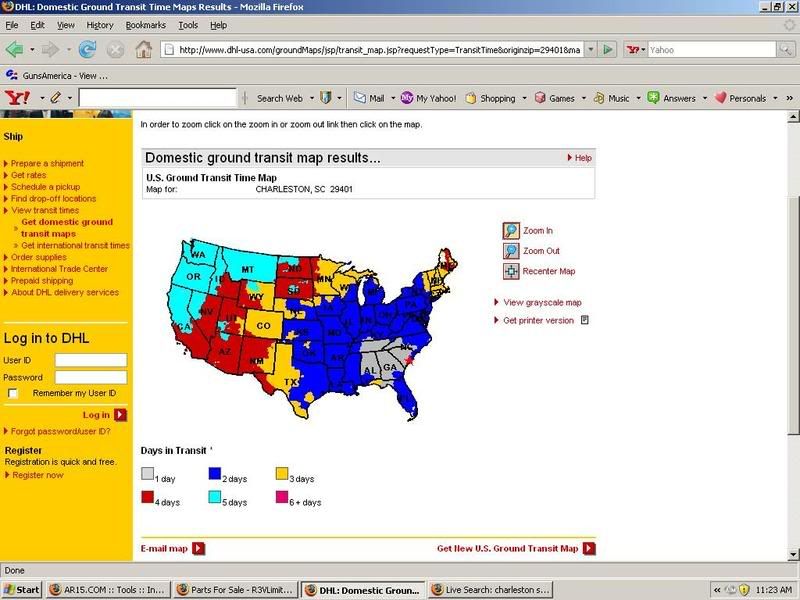The height and width of the screenshot is (600, 800).
Task: Expand the Games dropdown arrow
Action: click(x=584, y=98)
